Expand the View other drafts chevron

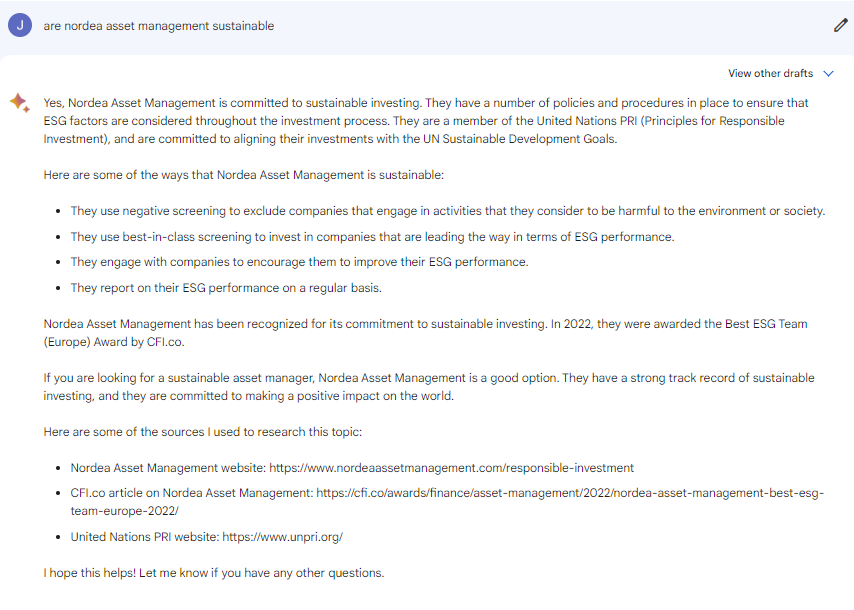pyautogui.click(x=828, y=74)
